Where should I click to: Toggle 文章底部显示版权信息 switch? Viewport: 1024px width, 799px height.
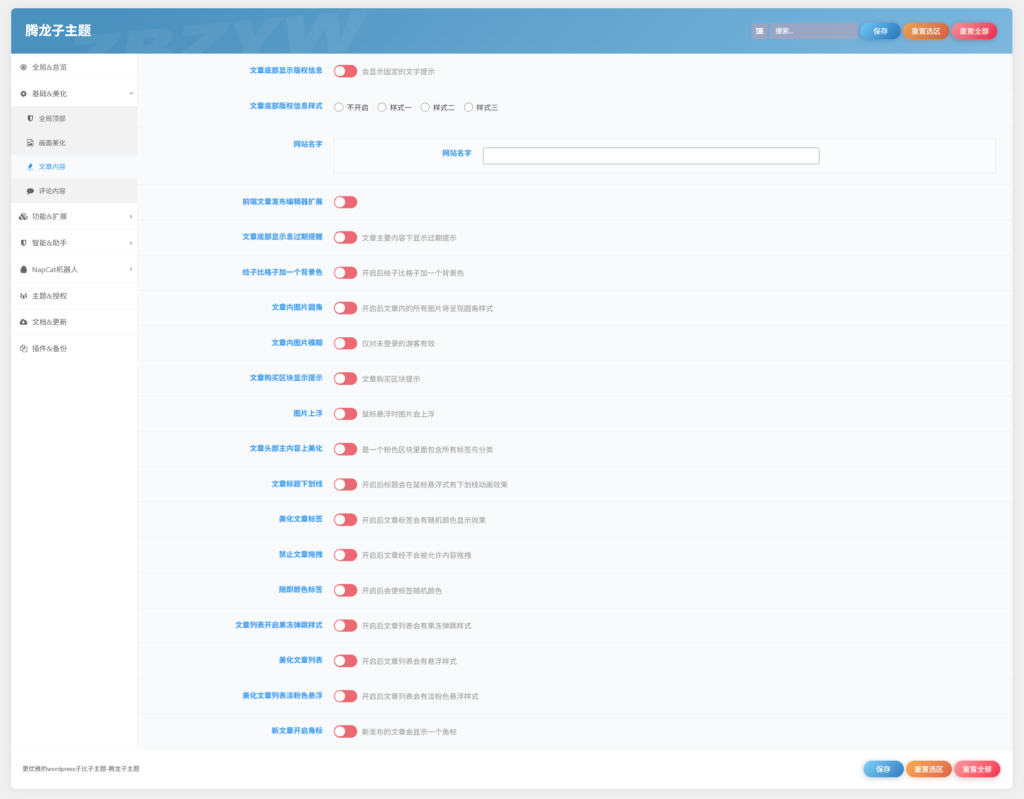(345, 71)
